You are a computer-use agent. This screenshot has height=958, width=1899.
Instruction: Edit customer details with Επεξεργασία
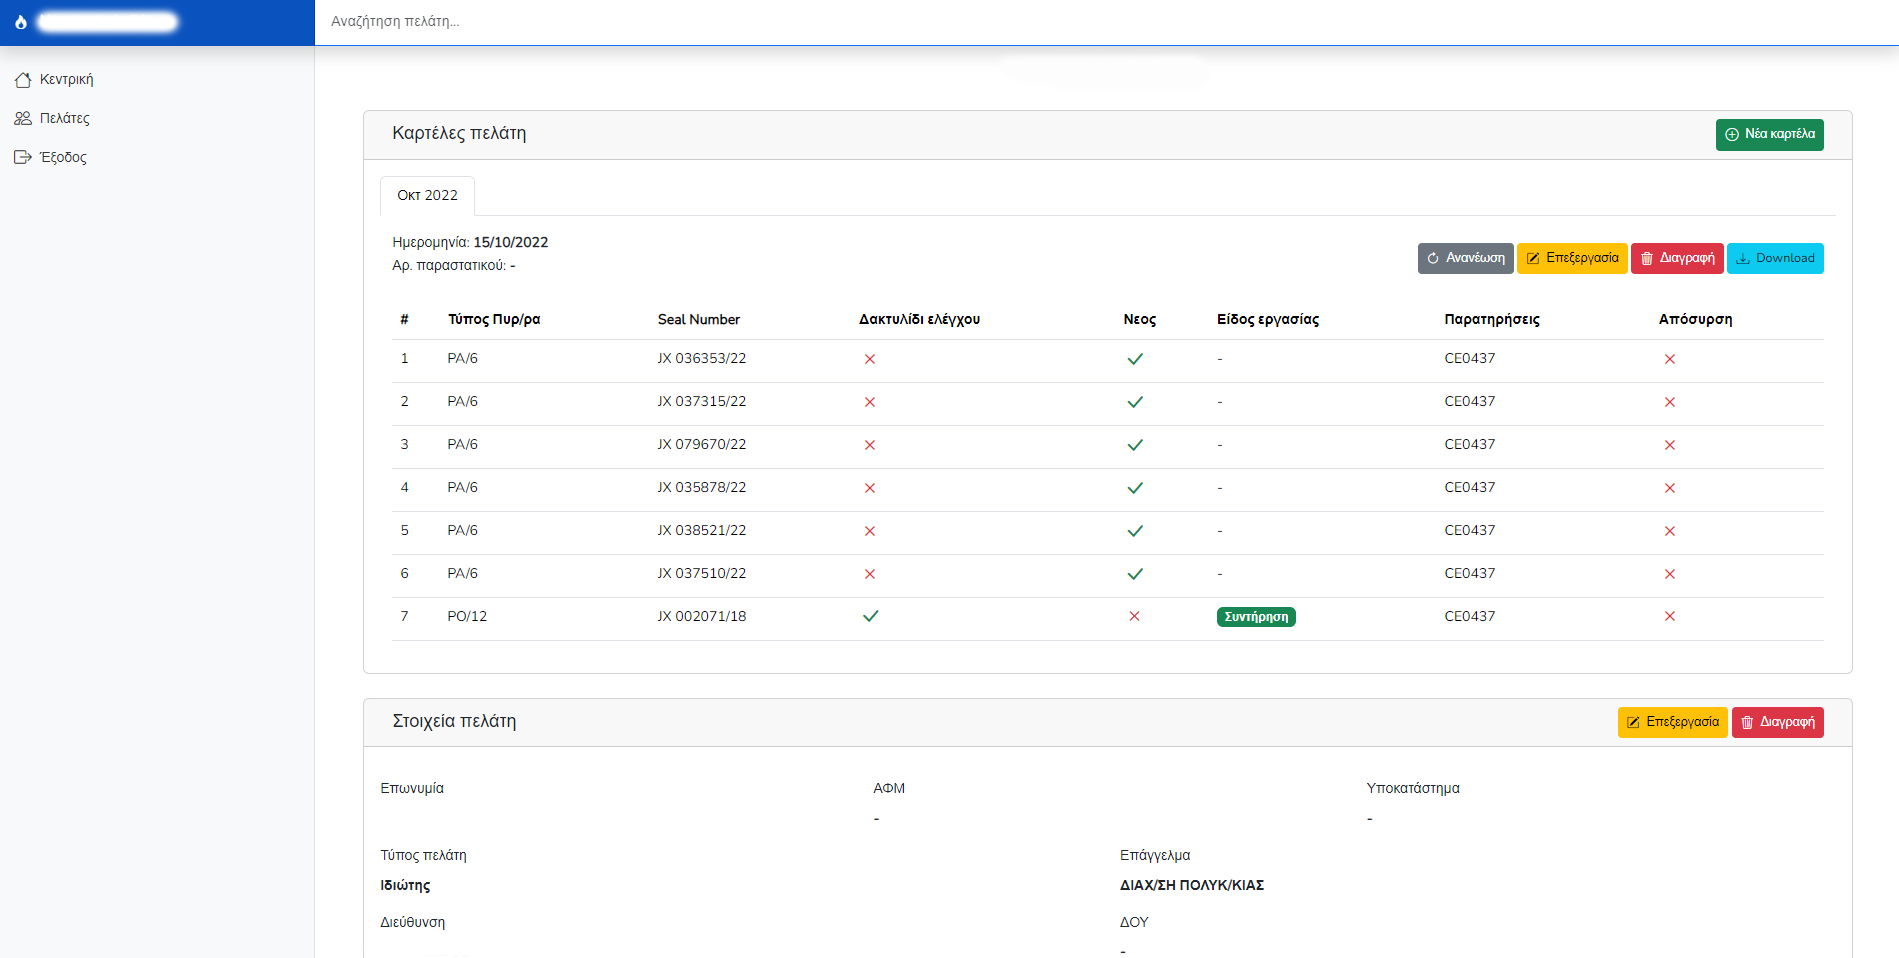coord(1672,722)
